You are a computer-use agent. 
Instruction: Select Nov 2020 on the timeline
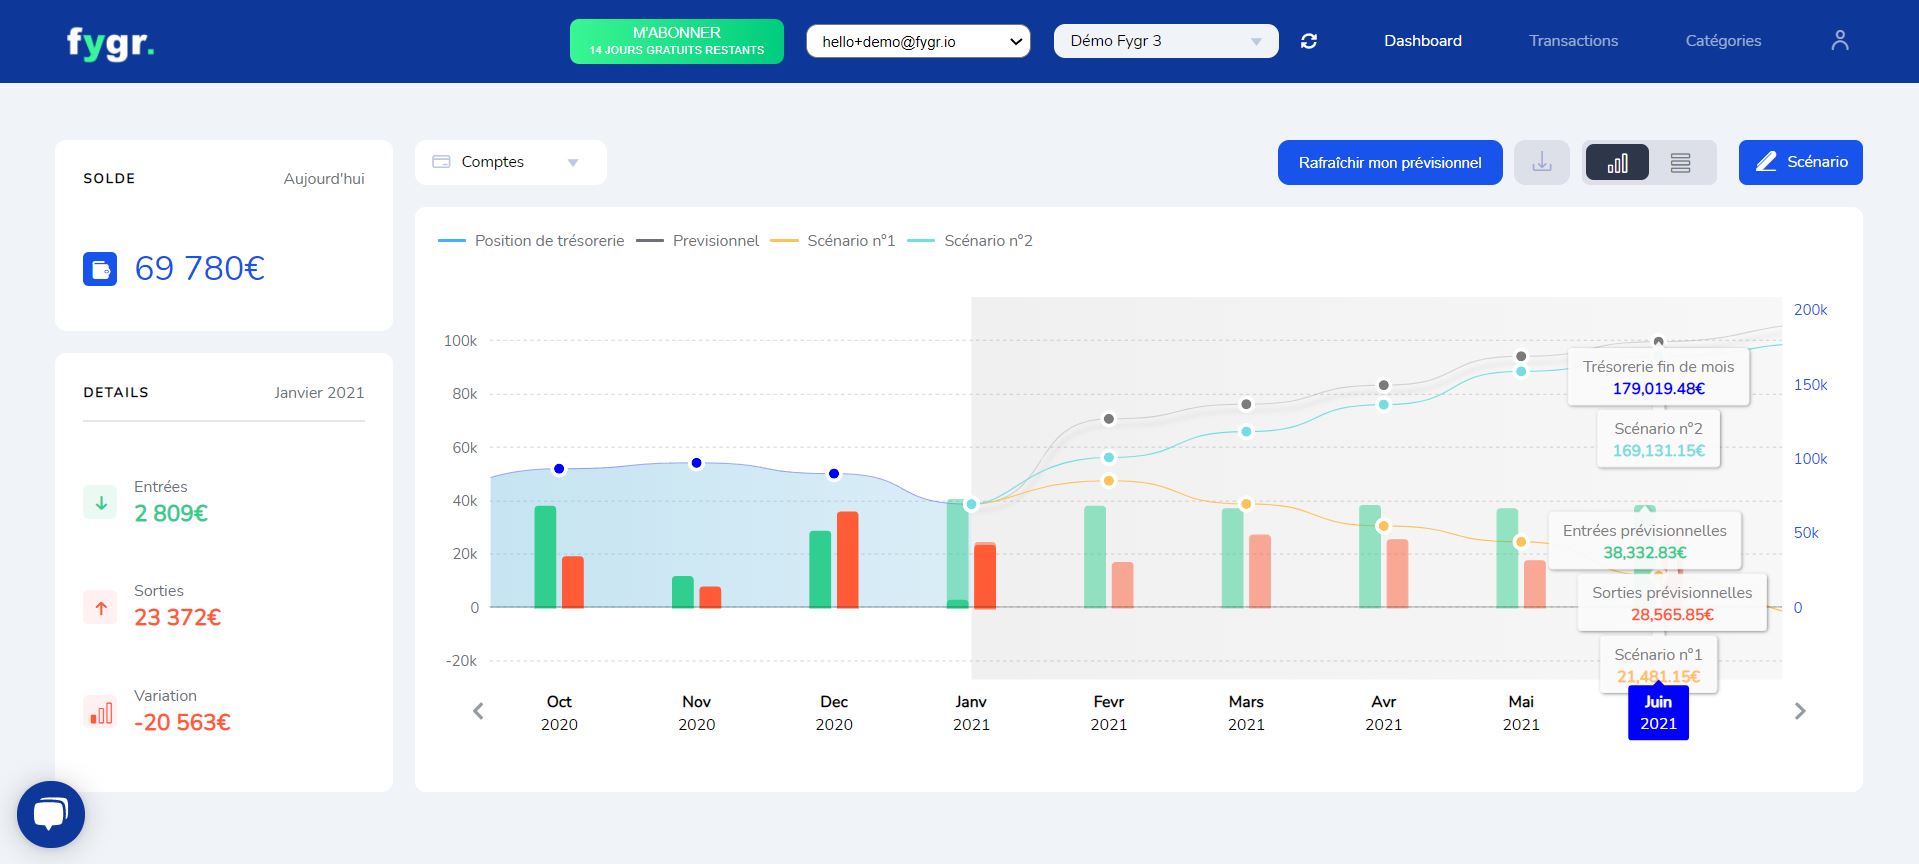point(697,713)
